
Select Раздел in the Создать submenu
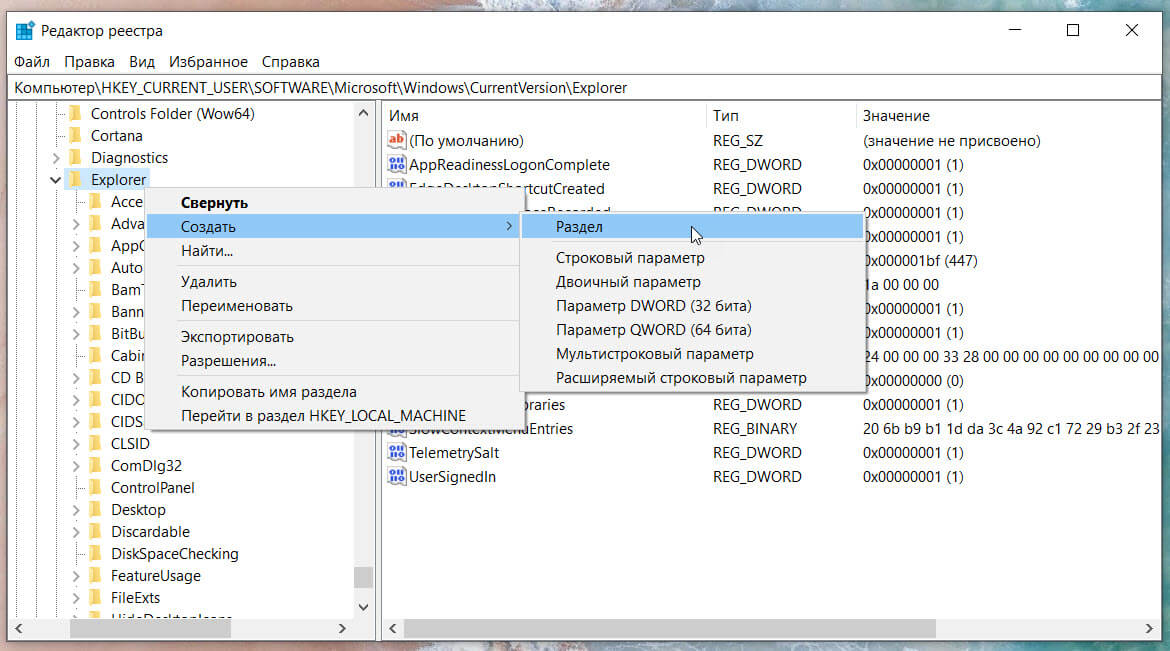tap(692, 226)
